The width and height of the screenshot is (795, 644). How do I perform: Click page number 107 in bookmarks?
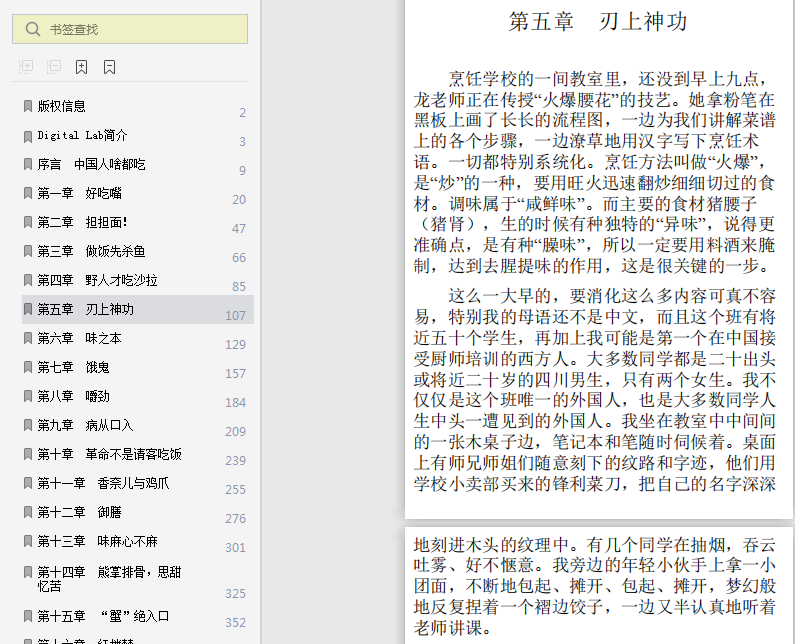click(x=235, y=315)
